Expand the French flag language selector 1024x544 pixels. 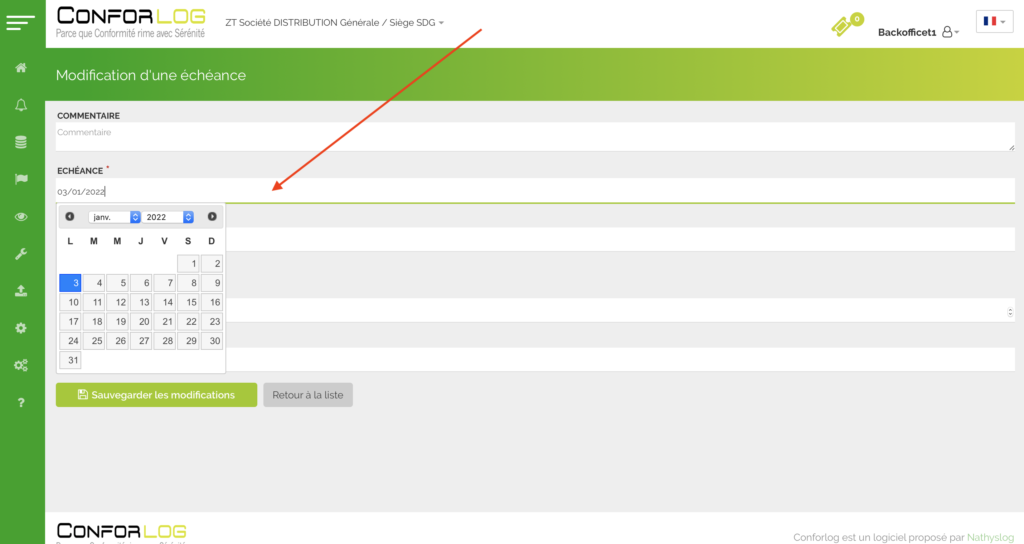pos(994,22)
